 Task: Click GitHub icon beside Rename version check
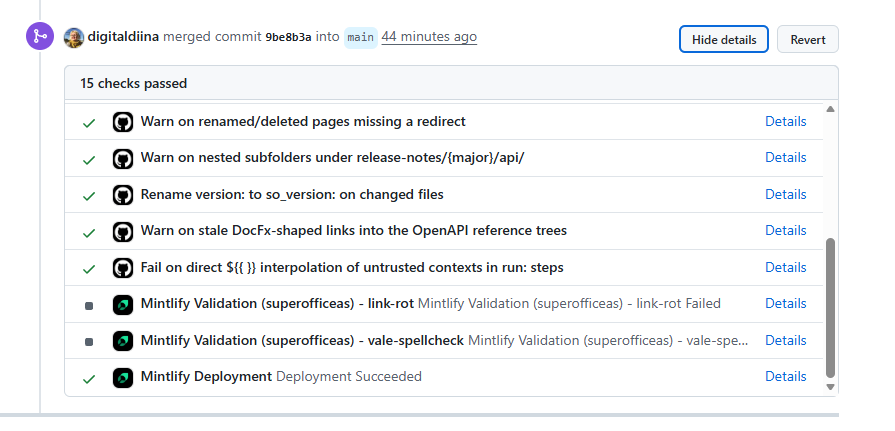pos(123,195)
